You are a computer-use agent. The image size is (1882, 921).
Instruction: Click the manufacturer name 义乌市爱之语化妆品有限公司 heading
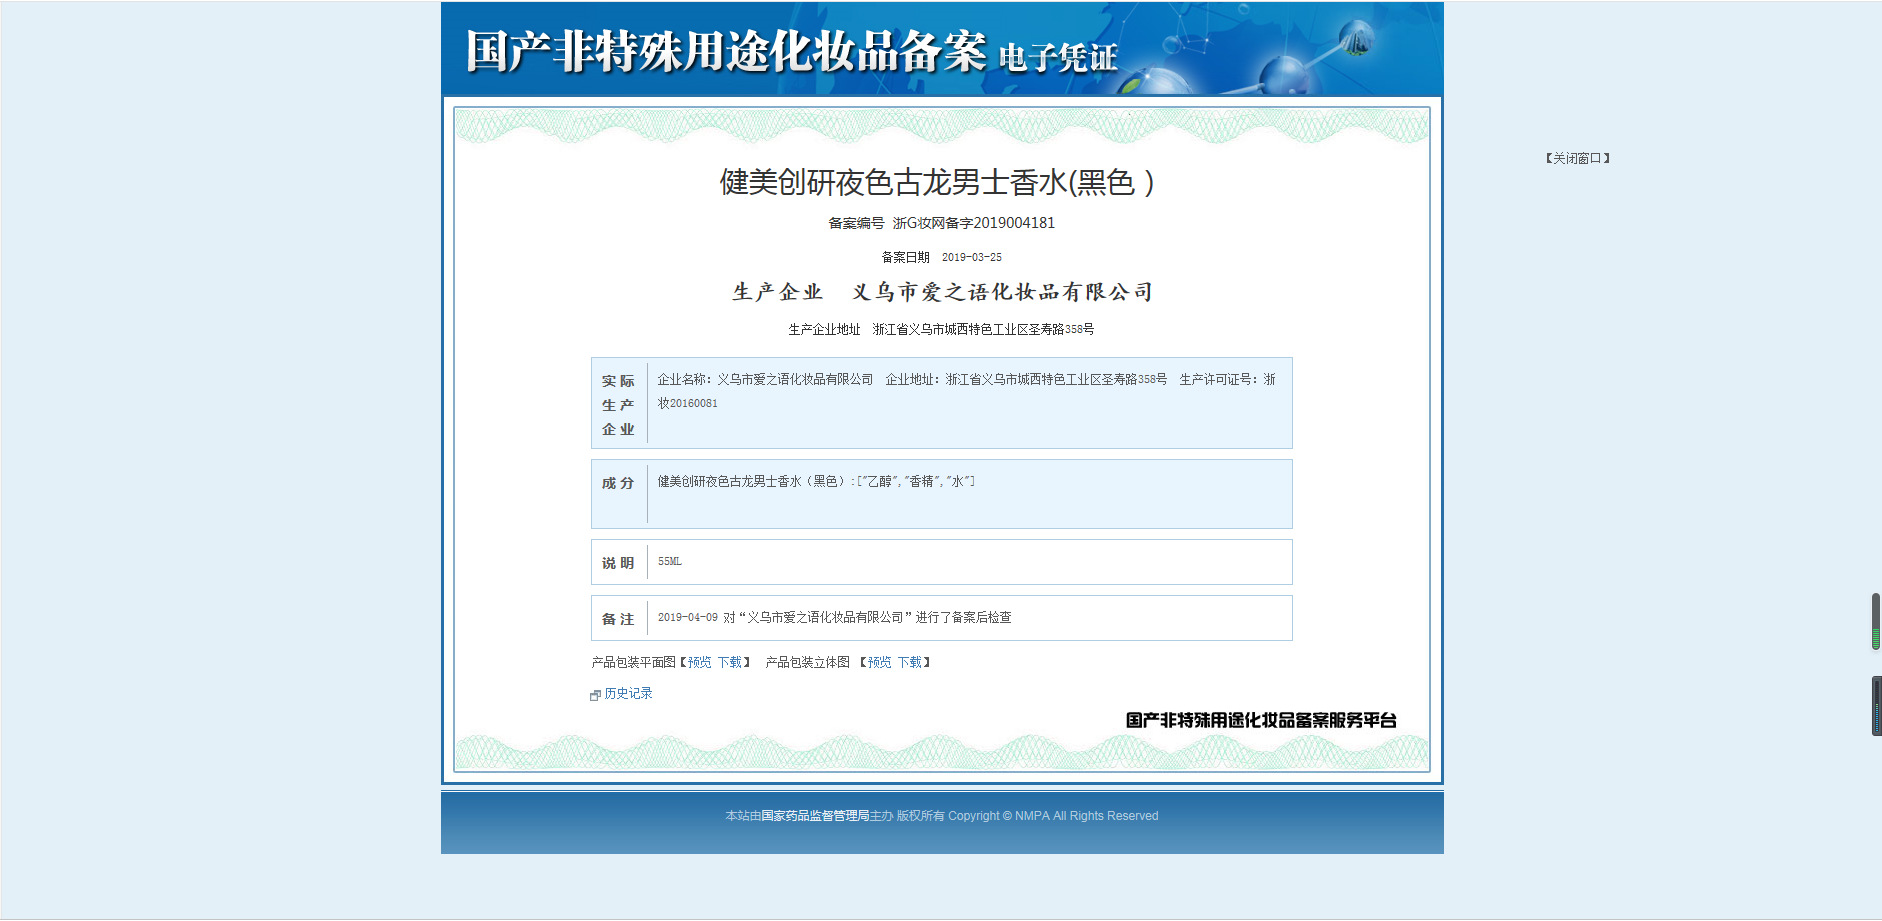tap(1003, 292)
